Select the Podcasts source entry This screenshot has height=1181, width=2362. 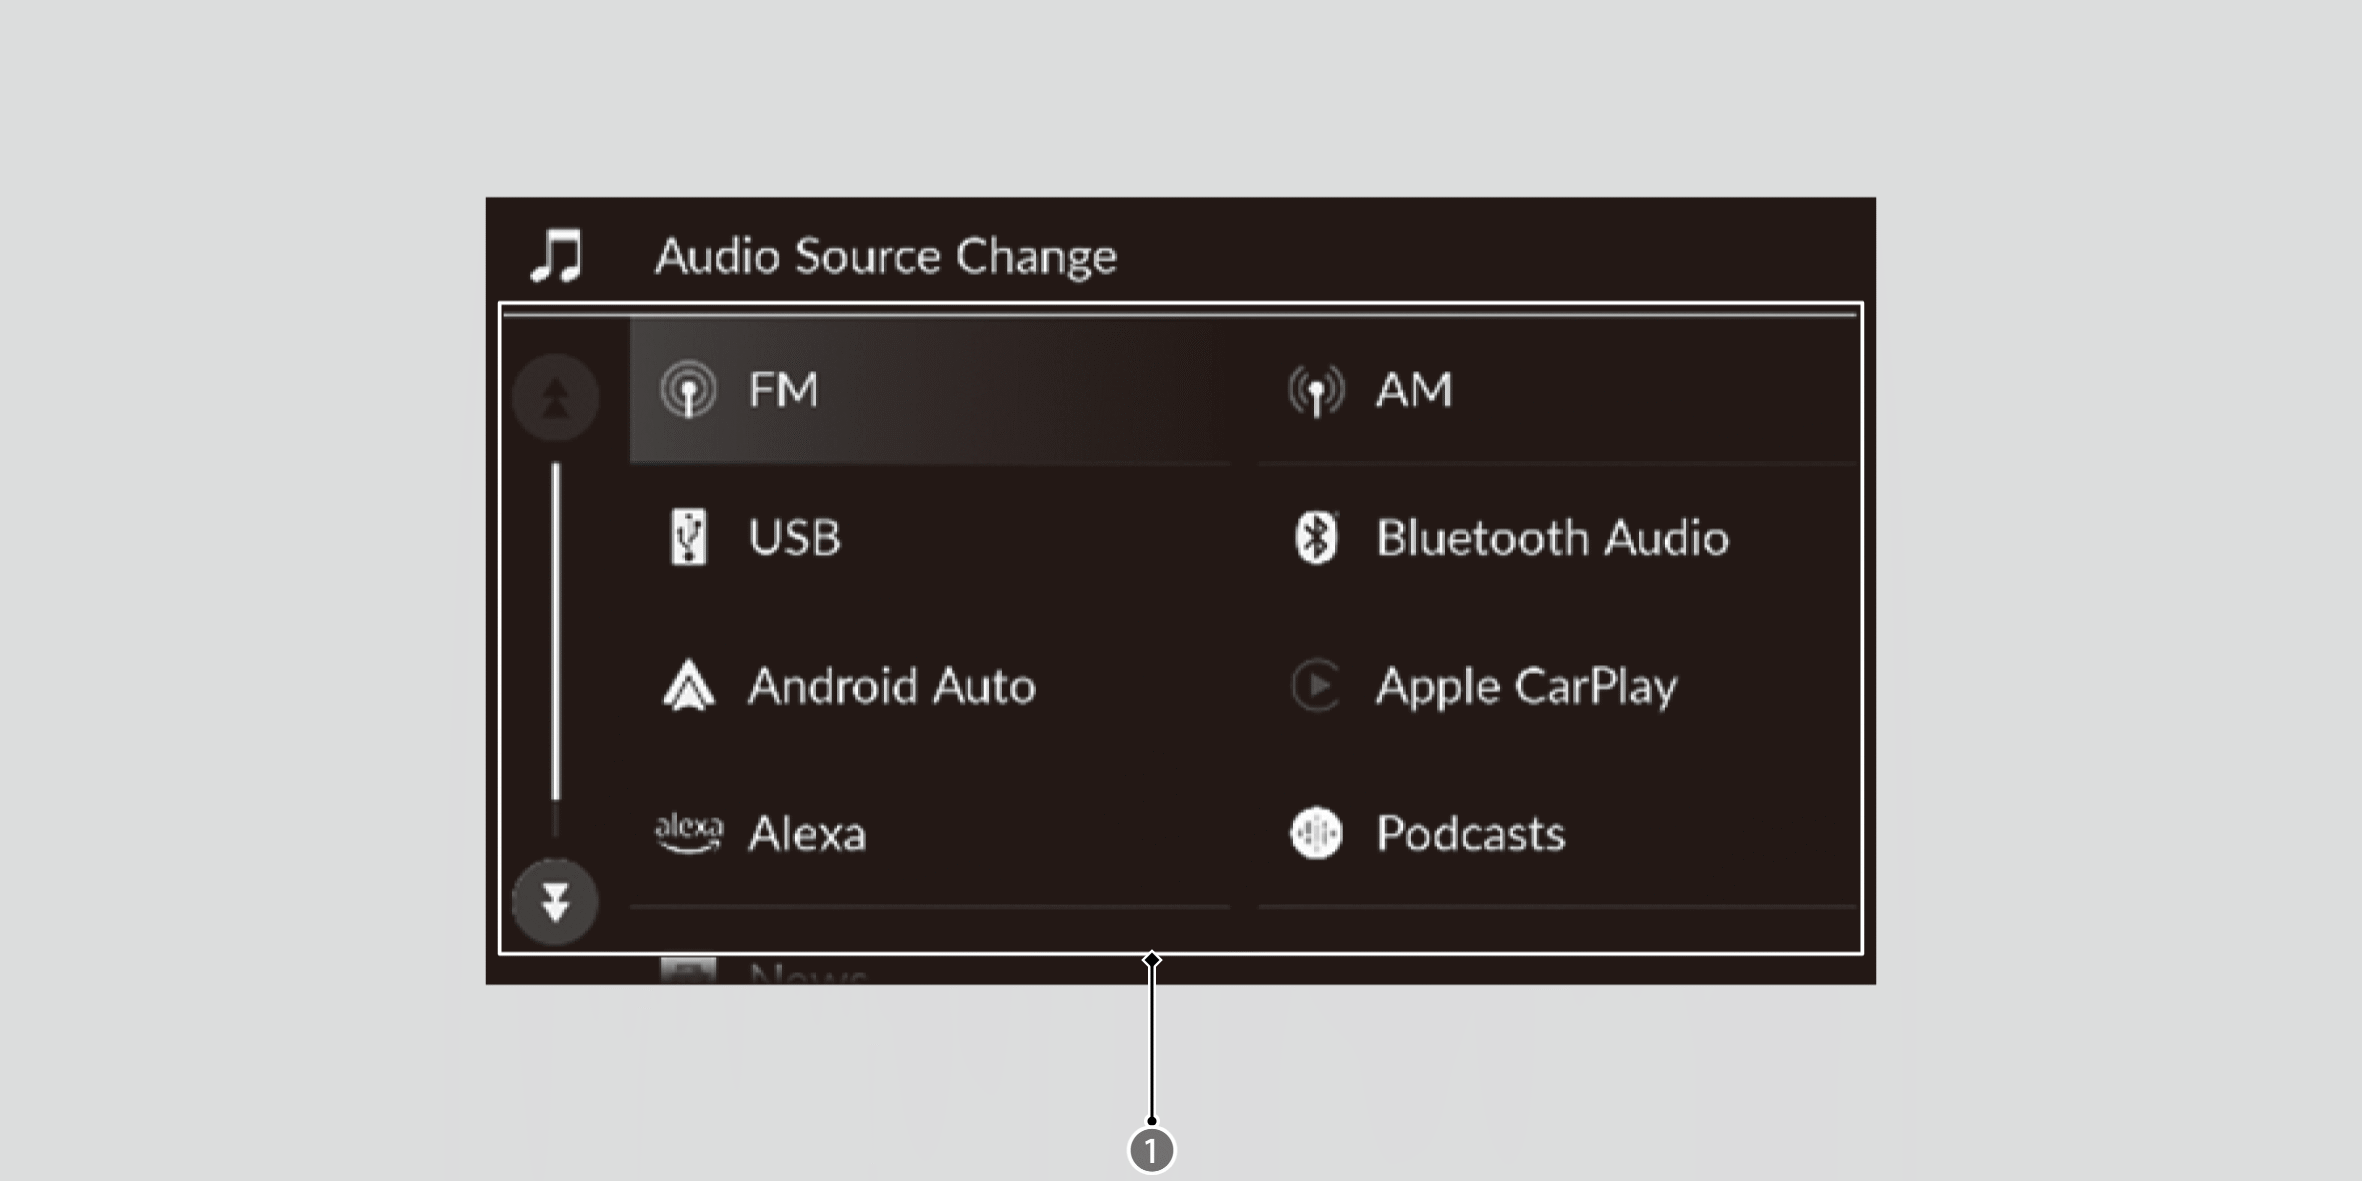pyautogui.click(x=1470, y=834)
